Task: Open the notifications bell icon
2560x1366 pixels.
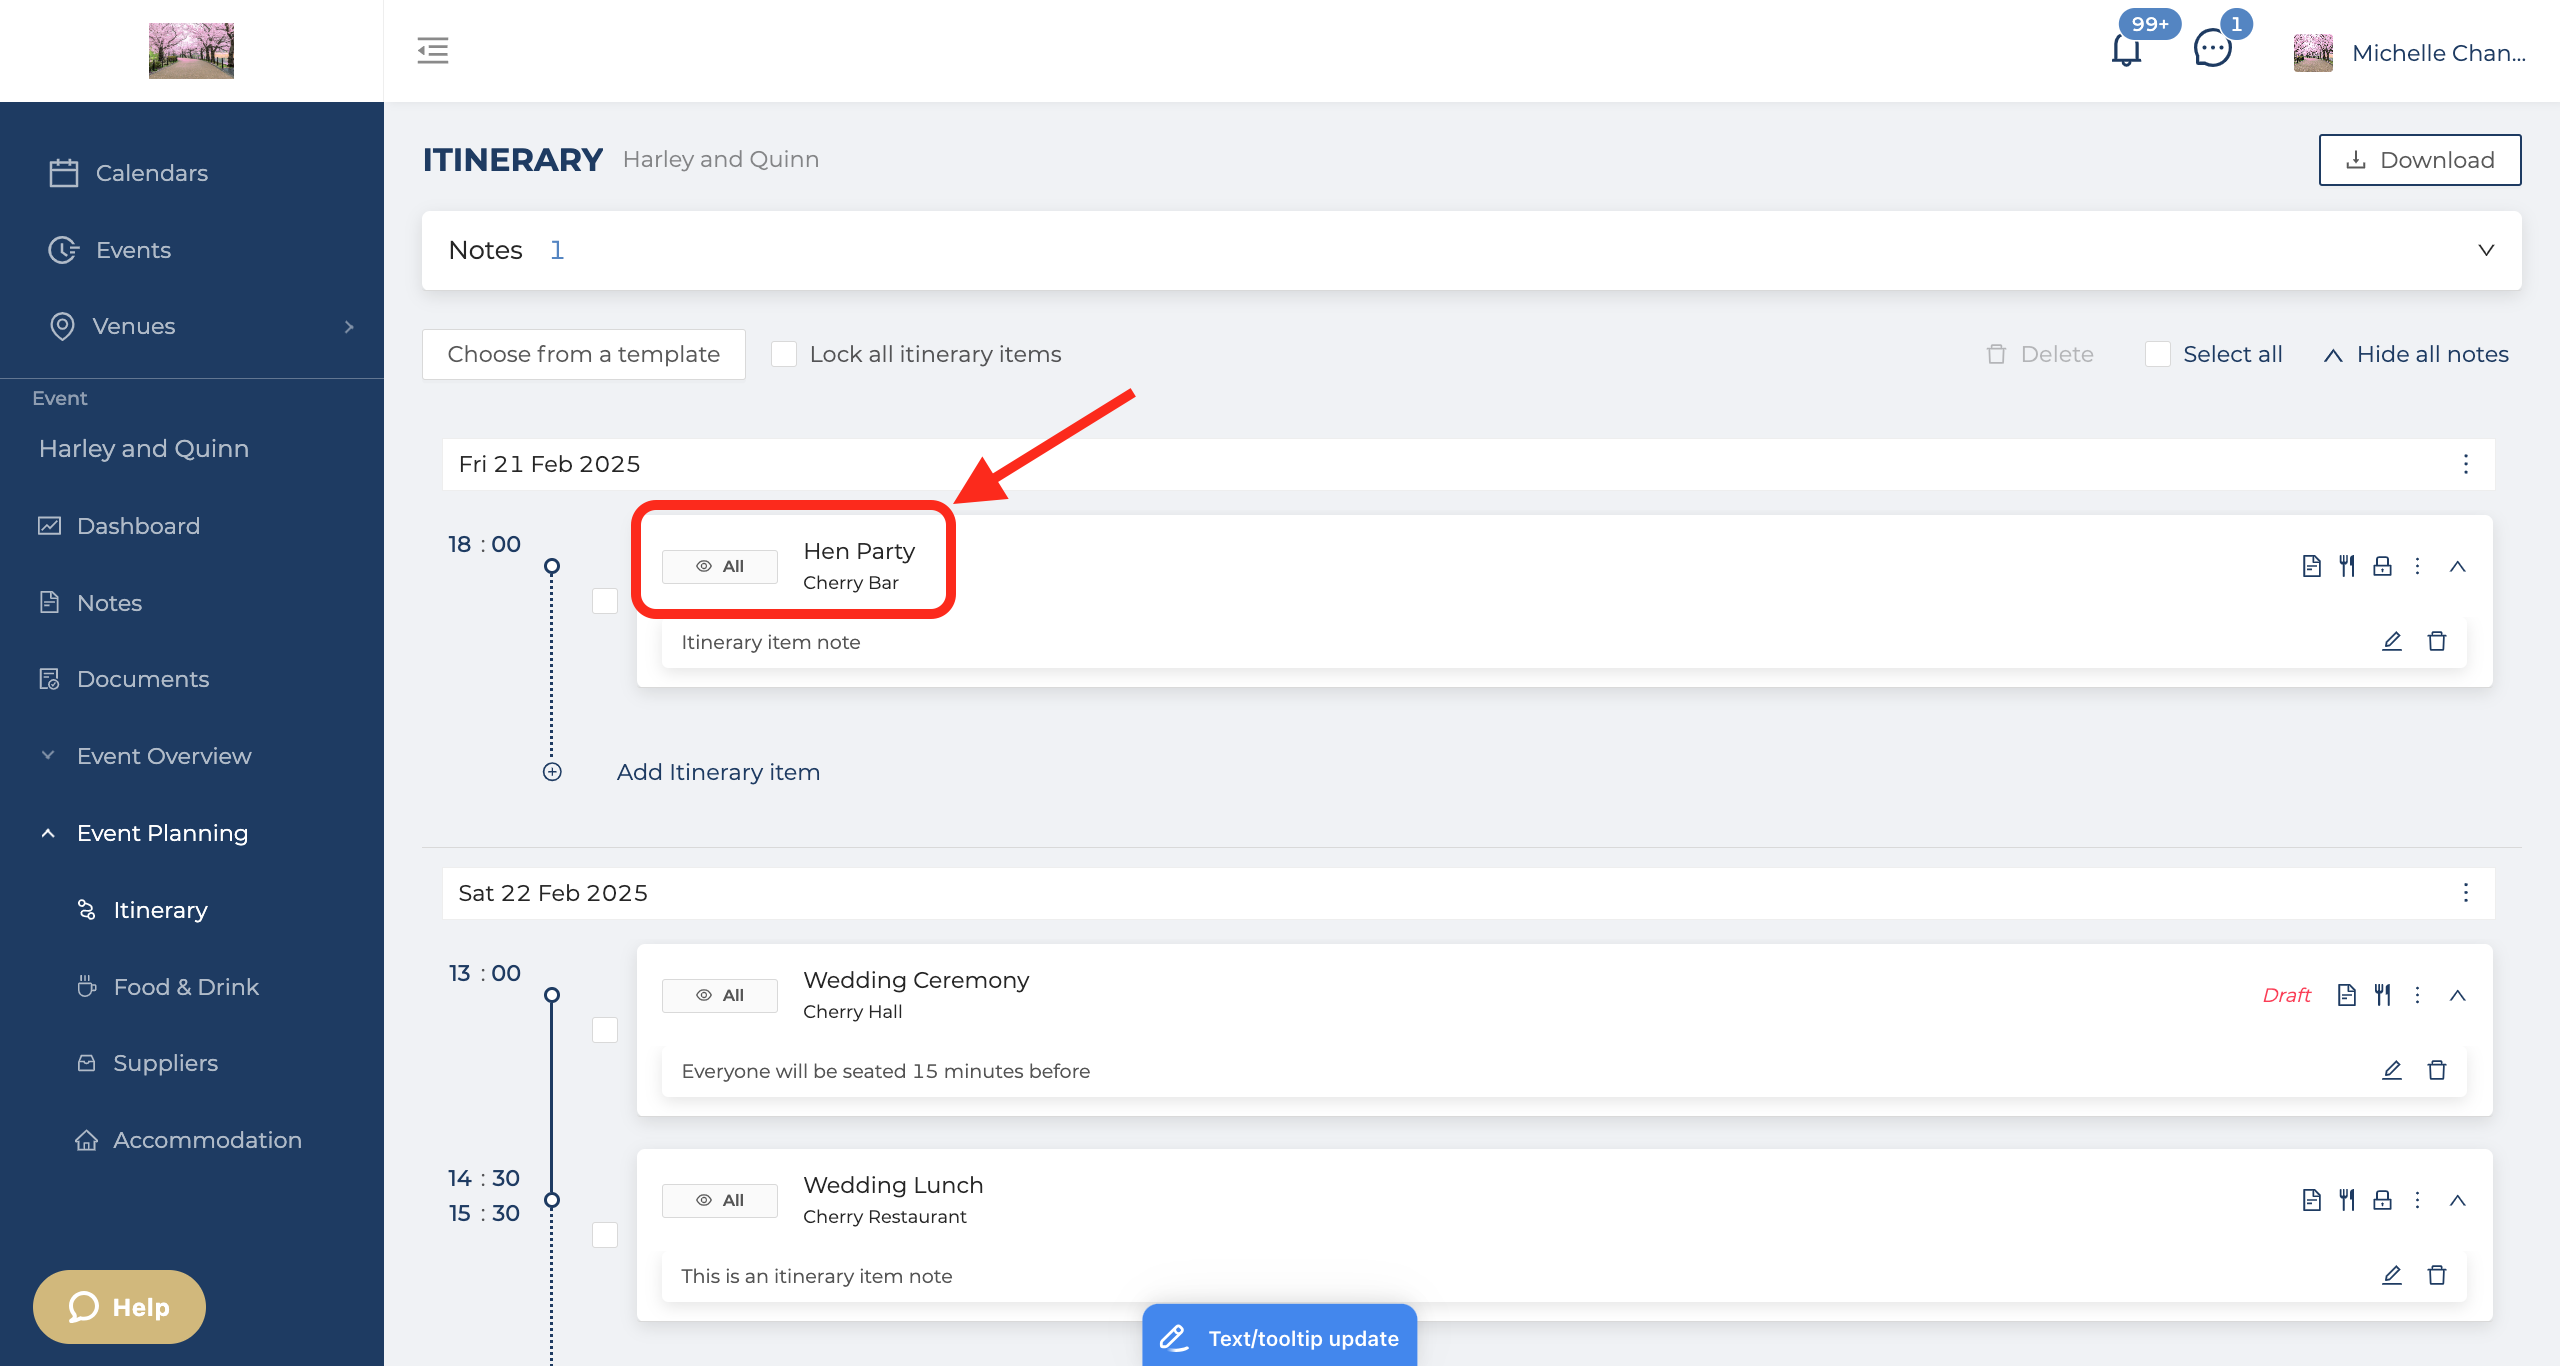Action: tap(2126, 50)
